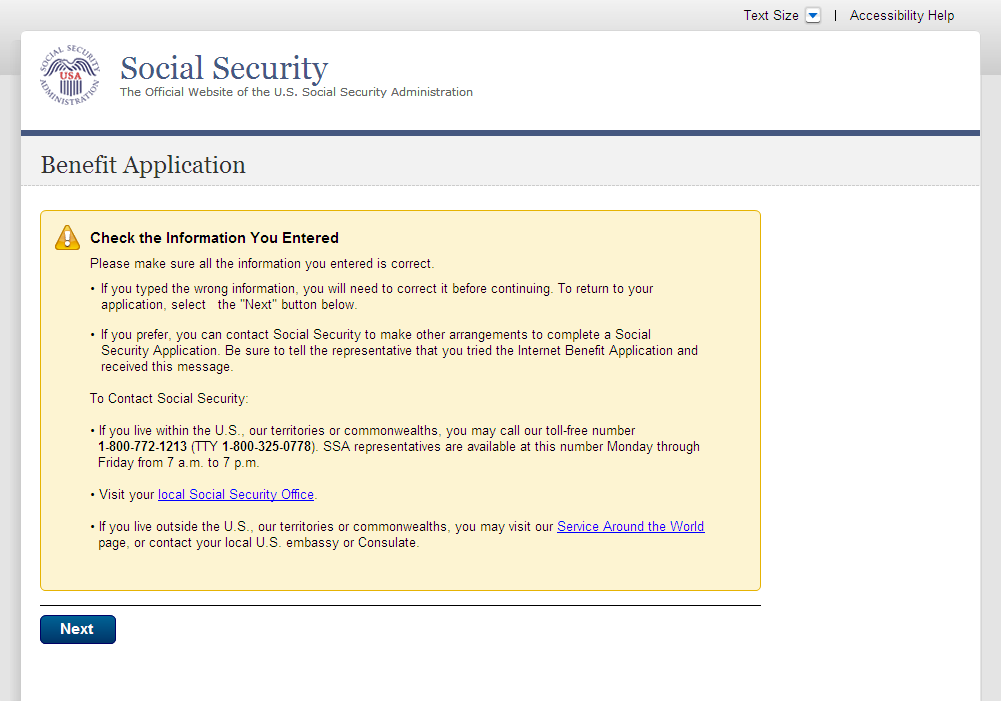Click the Text Size label

click(770, 16)
